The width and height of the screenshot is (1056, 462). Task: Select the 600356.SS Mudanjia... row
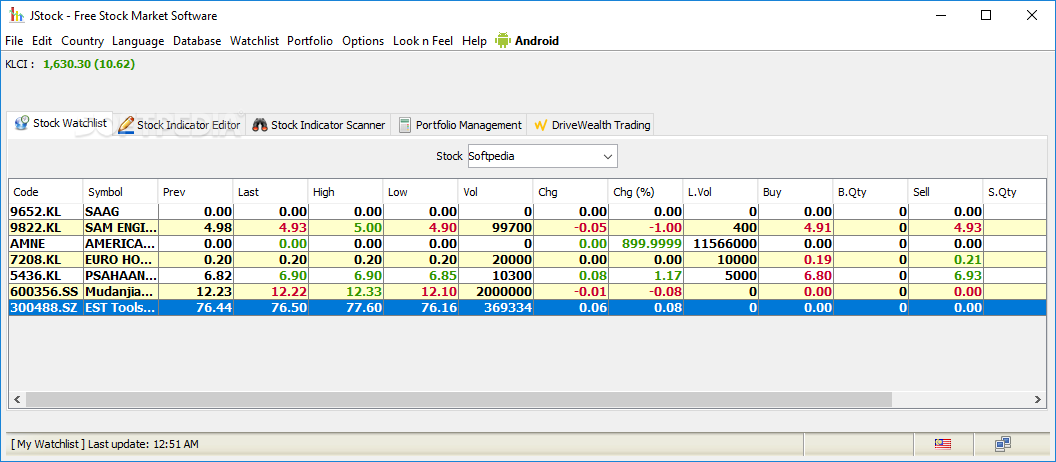(527, 292)
